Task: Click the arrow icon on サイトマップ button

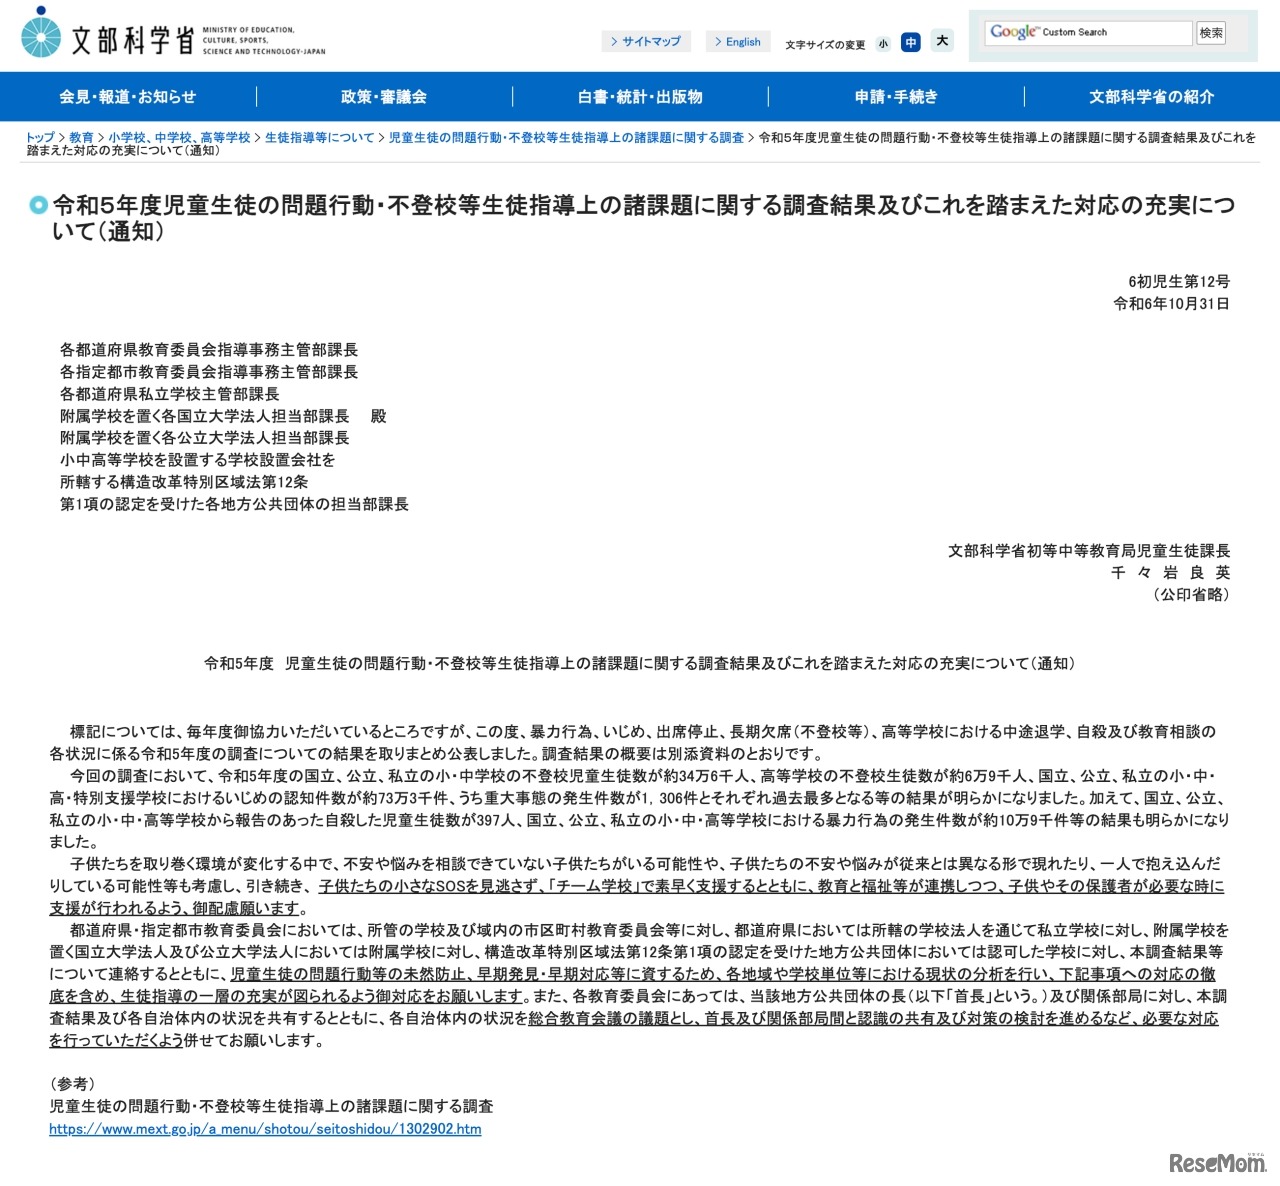Action: (x=616, y=42)
